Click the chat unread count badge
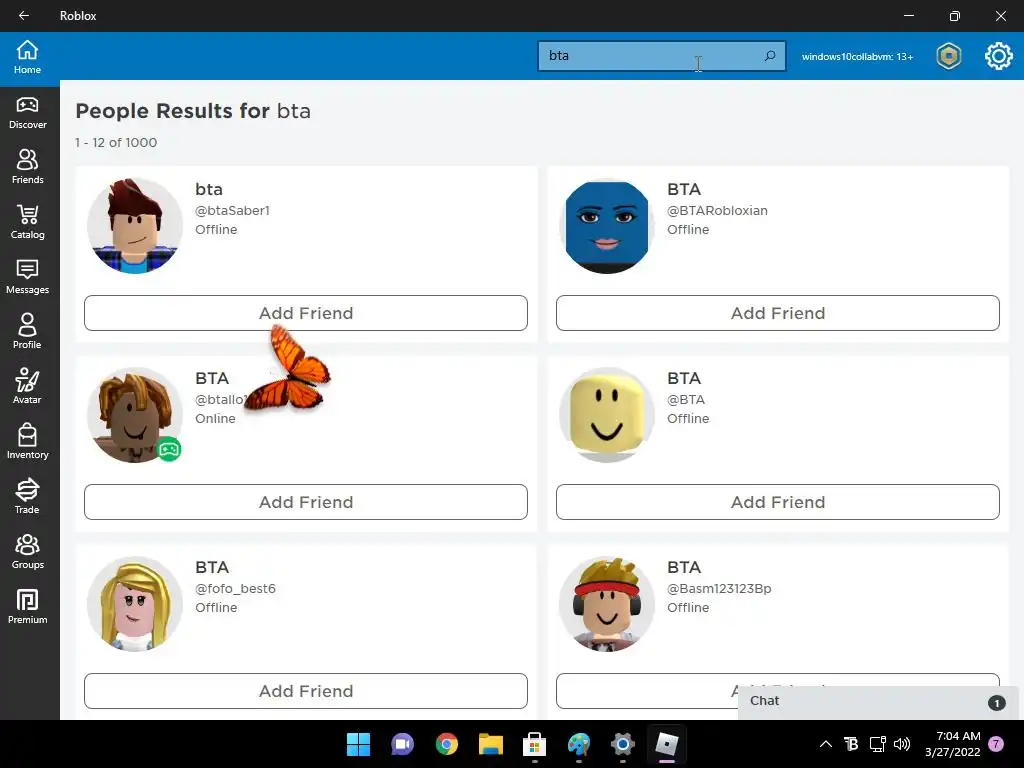1024x768 pixels. point(997,703)
